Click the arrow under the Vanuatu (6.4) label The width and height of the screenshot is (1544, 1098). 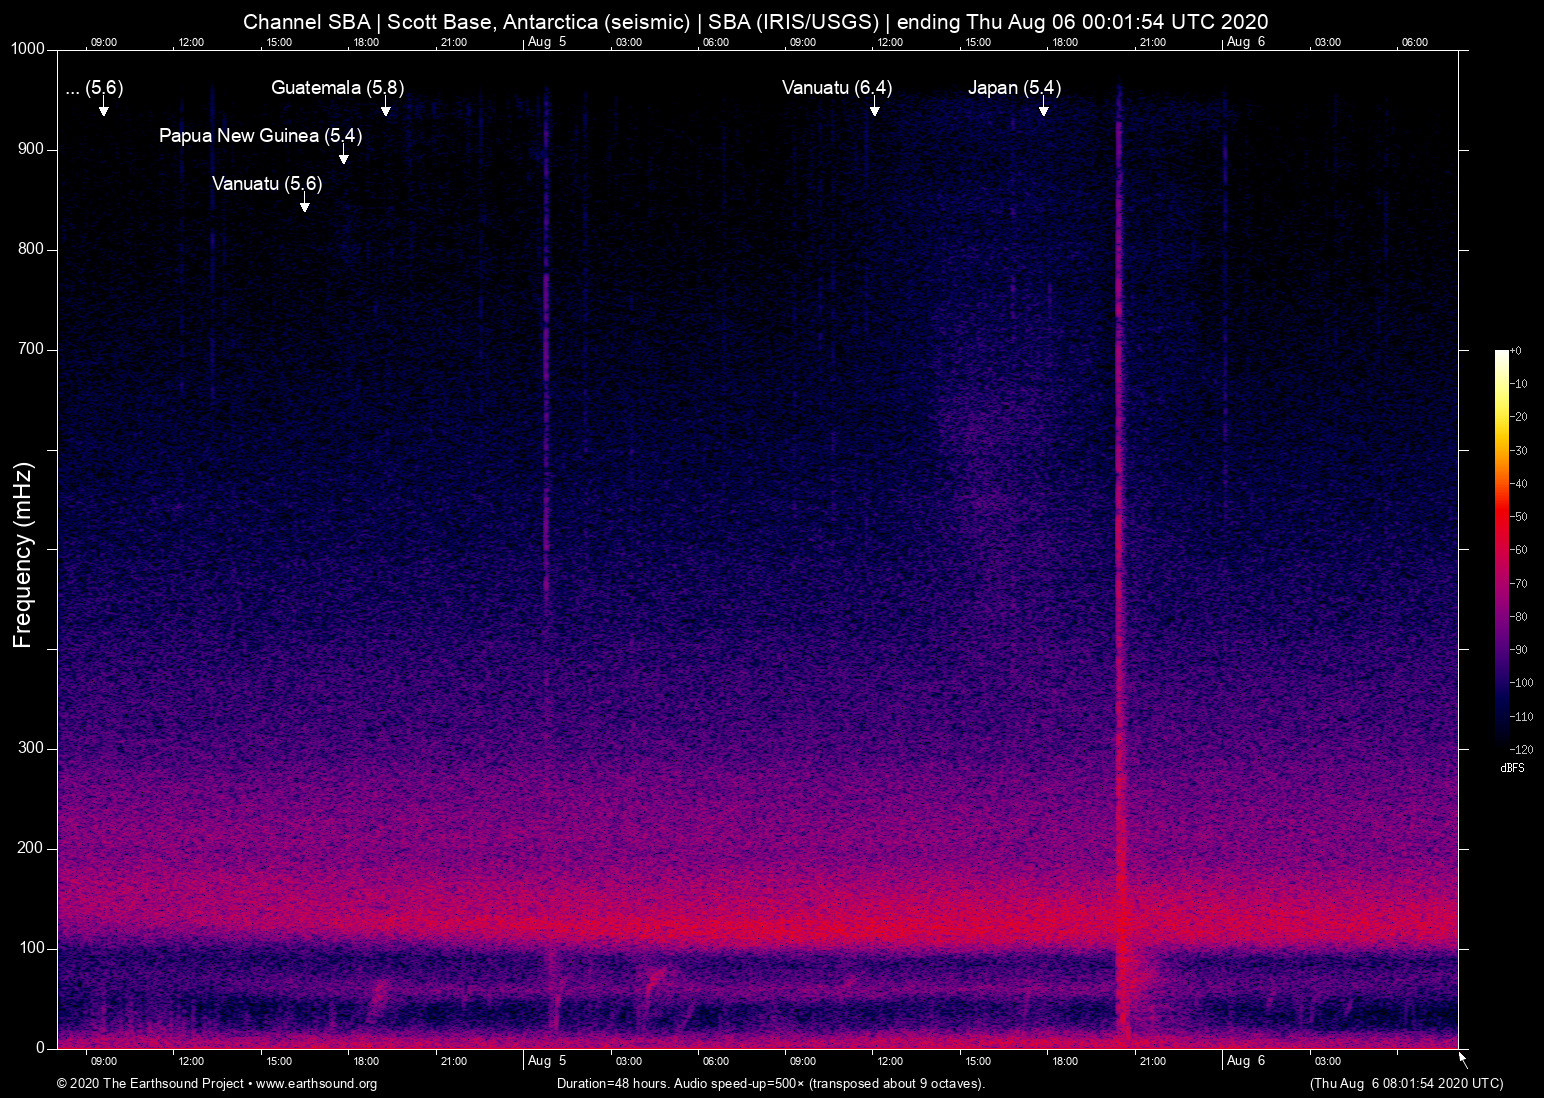click(x=874, y=108)
